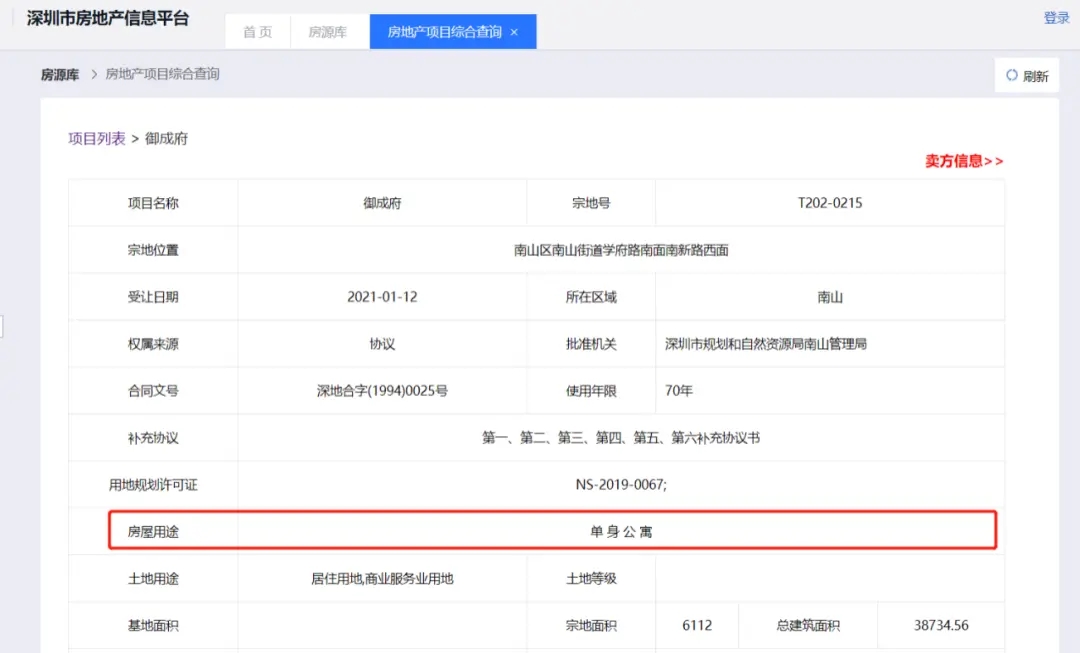Click the 项目名称 label cell
The height and width of the screenshot is (653, 1080).
(153, 203)
